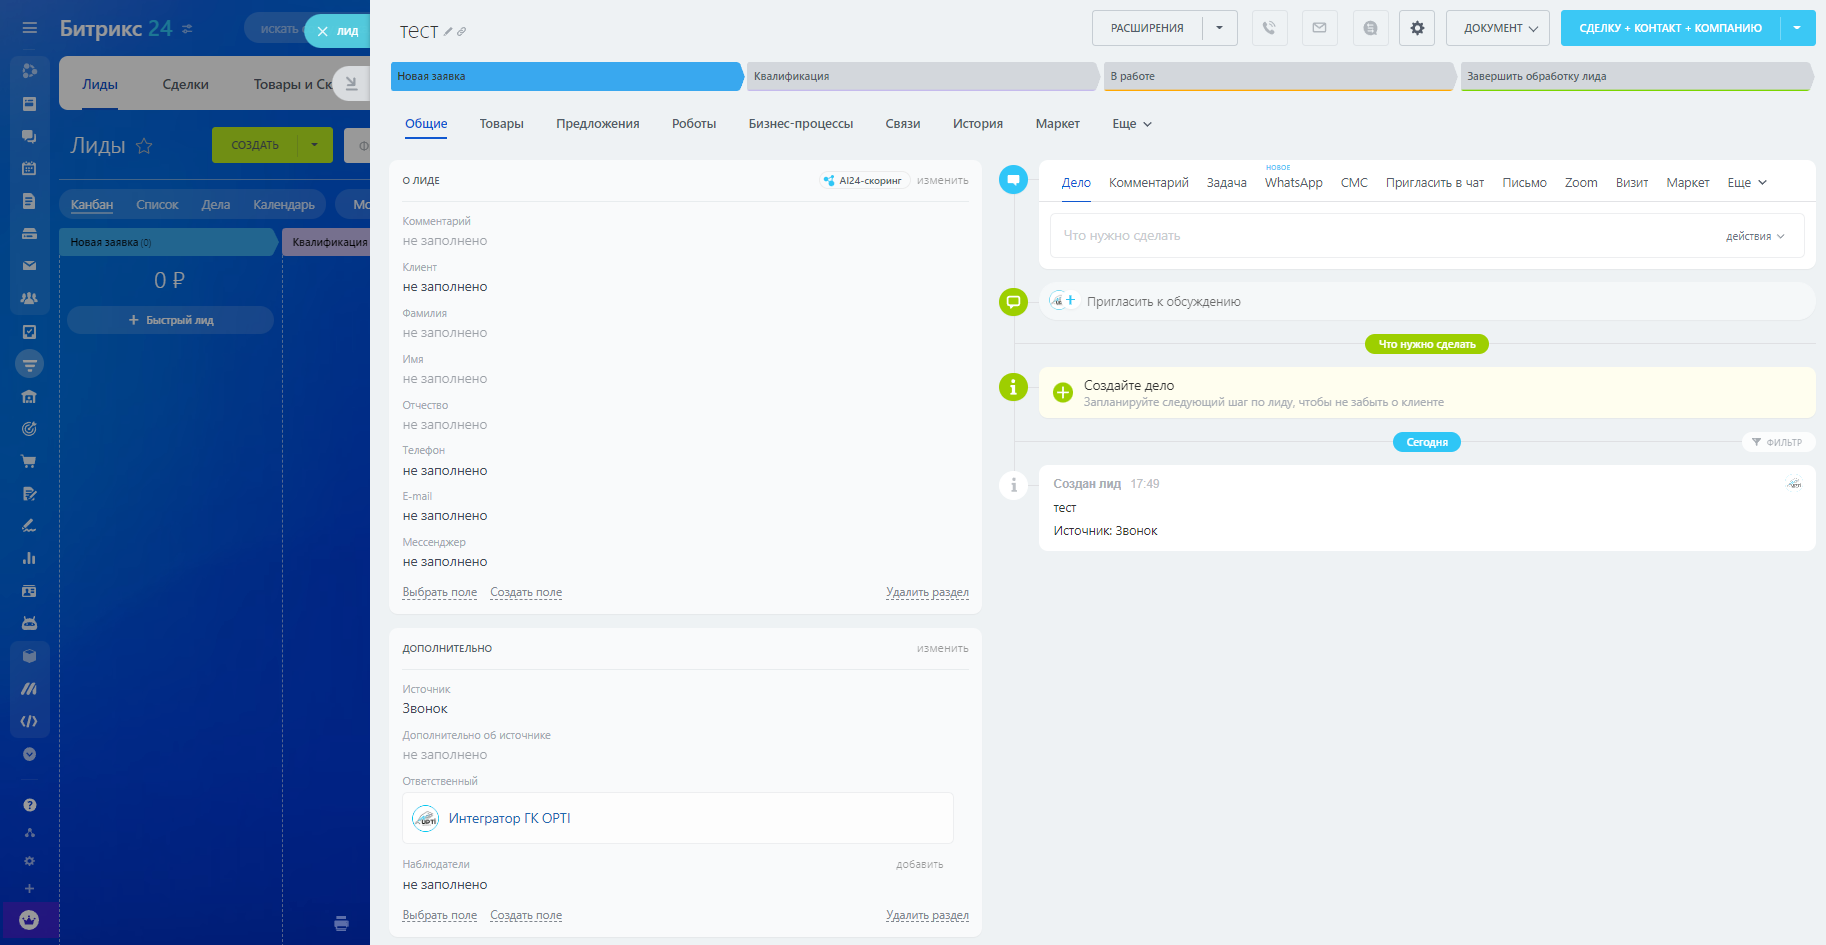Image resolution: width=1826 pixels, height=945 pixels.
Task: Expand the Расширения dropdown arrow
Action: click(x=1219, y=28)
